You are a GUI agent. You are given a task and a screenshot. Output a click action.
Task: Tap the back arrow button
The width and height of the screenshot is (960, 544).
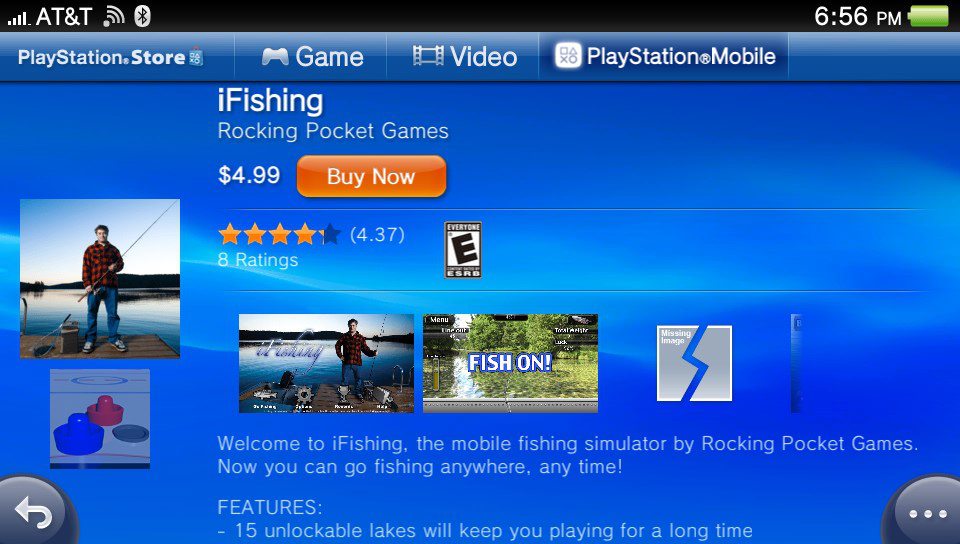click(x=36, y=512)
